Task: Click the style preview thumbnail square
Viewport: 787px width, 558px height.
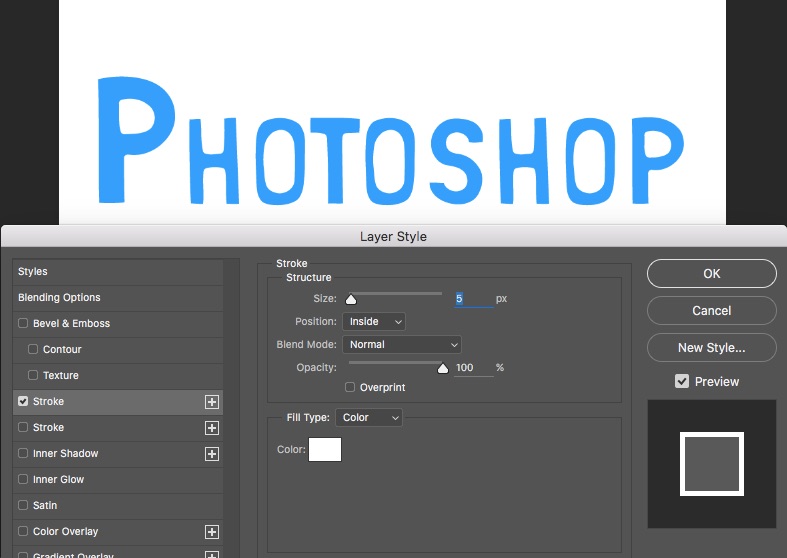Action: tap(712, 464)
